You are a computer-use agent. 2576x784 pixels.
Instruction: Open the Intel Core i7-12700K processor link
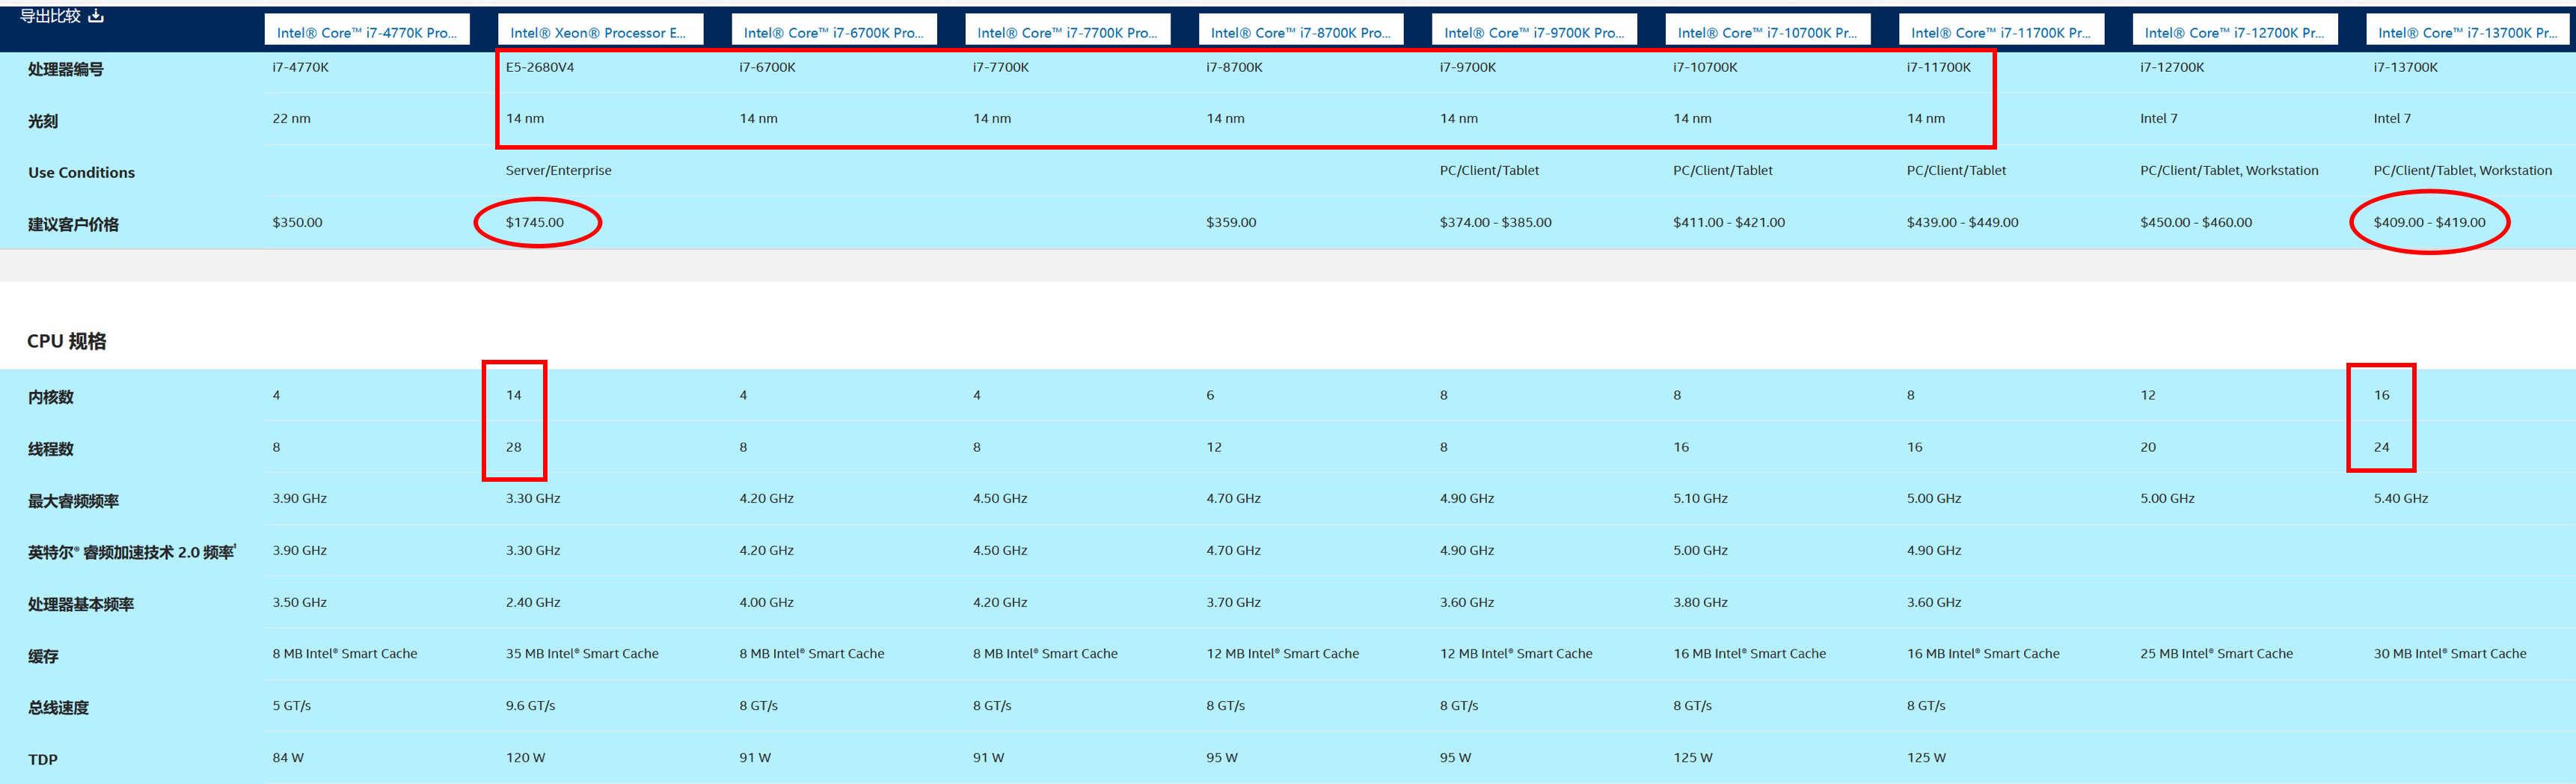2234,33
